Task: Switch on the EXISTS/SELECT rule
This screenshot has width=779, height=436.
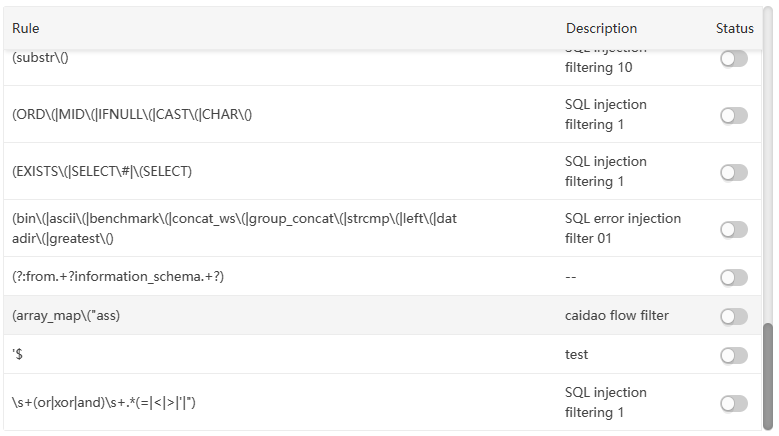Action: point(733,172)
